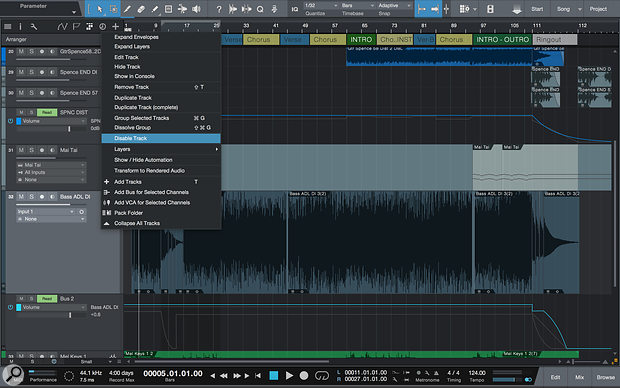
Task: Toggle the loop transport button
Action: coord(321,375)
